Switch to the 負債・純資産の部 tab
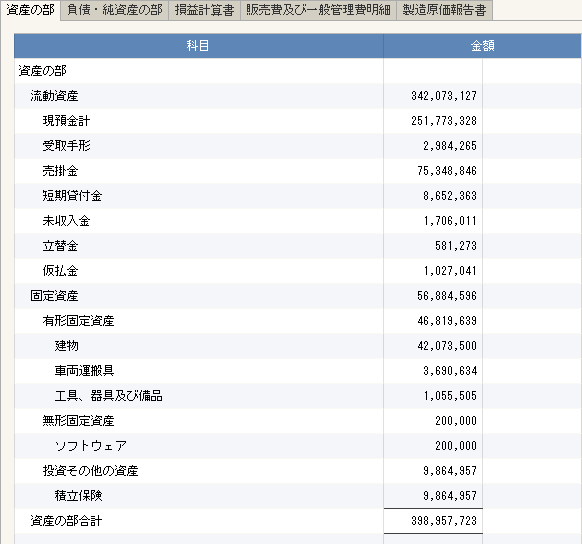 point(115,10)
